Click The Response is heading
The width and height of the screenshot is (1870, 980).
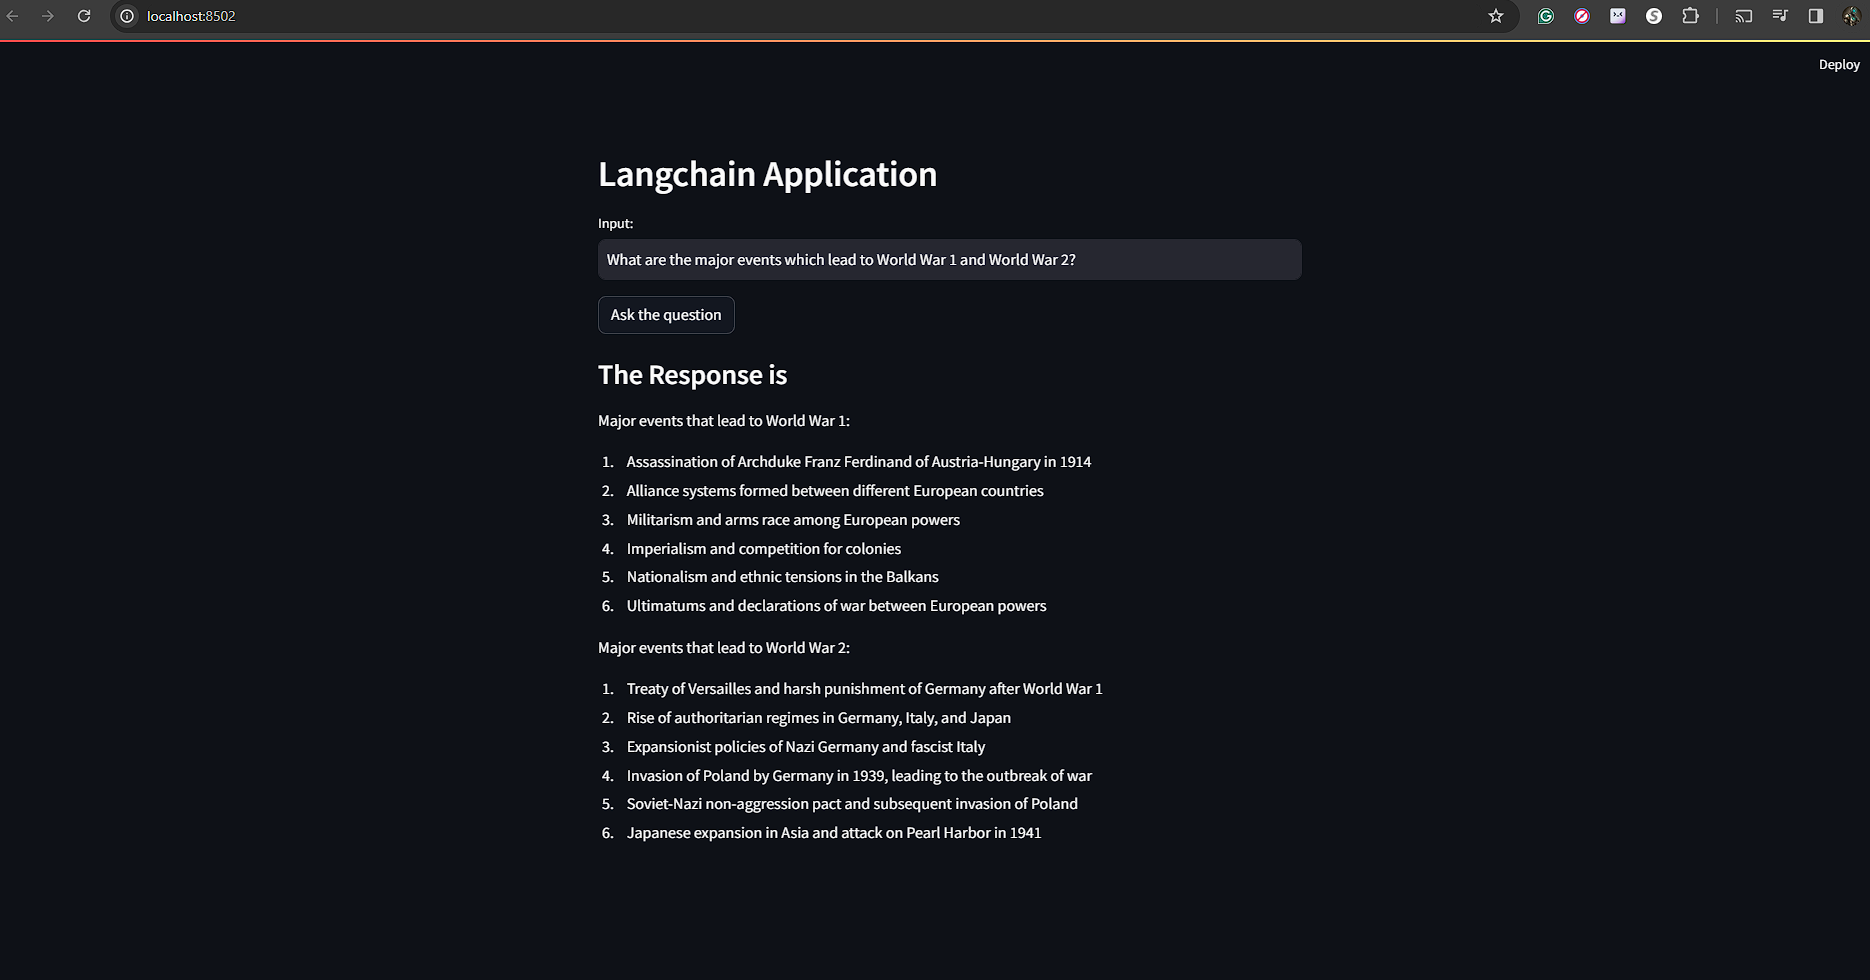pos(692,375)
